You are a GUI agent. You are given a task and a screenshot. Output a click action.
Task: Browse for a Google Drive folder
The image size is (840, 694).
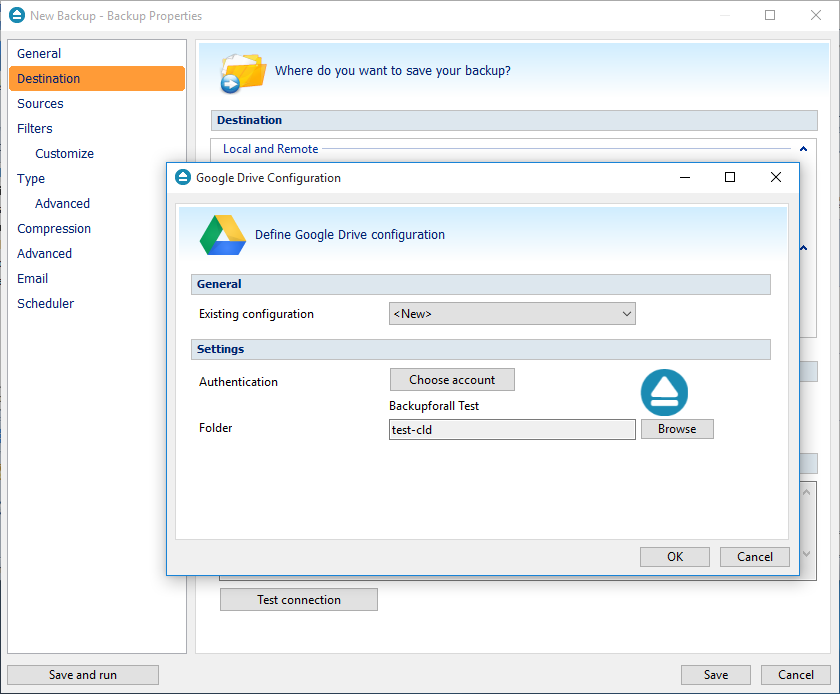click(677, 429)
